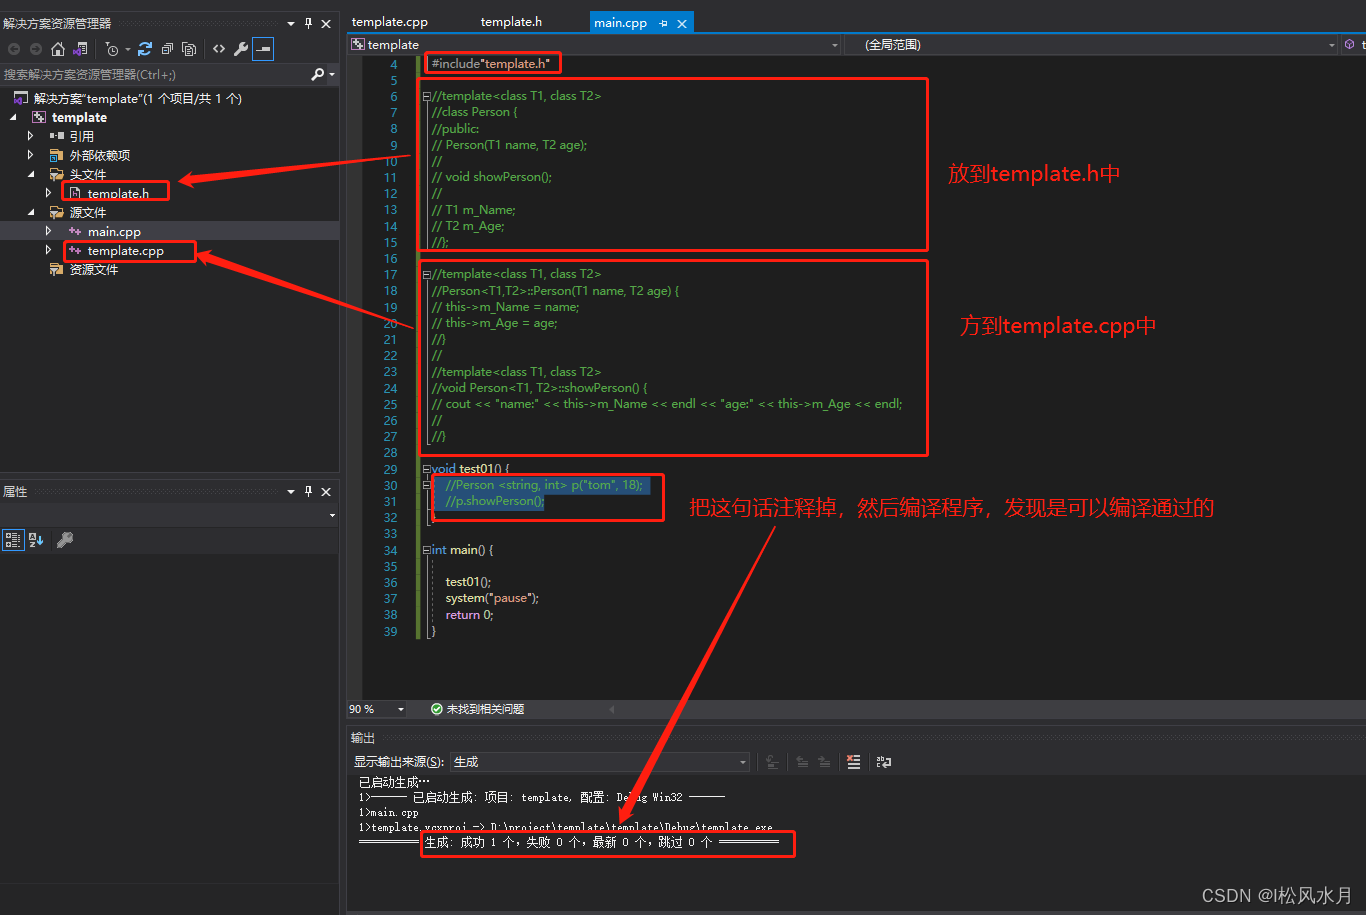Open pending changes filter clock icon

pyautogui.click(x=112, y=49)
